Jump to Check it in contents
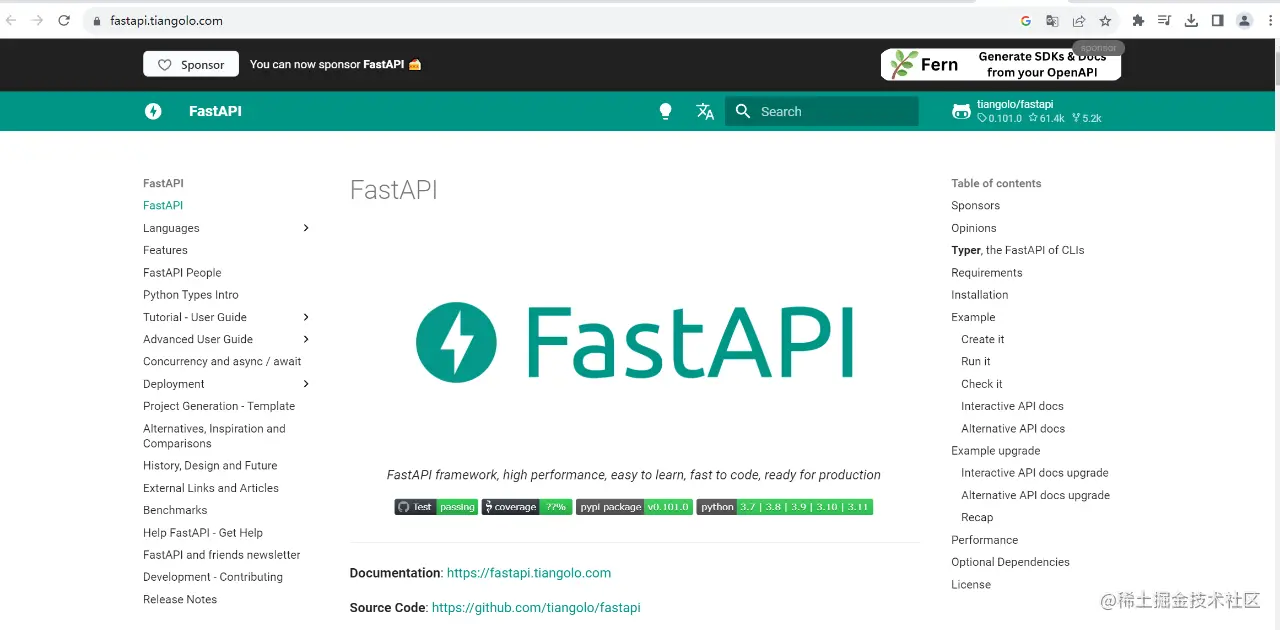Screen dimensions: 1280x630 click(x=982, y=384)
